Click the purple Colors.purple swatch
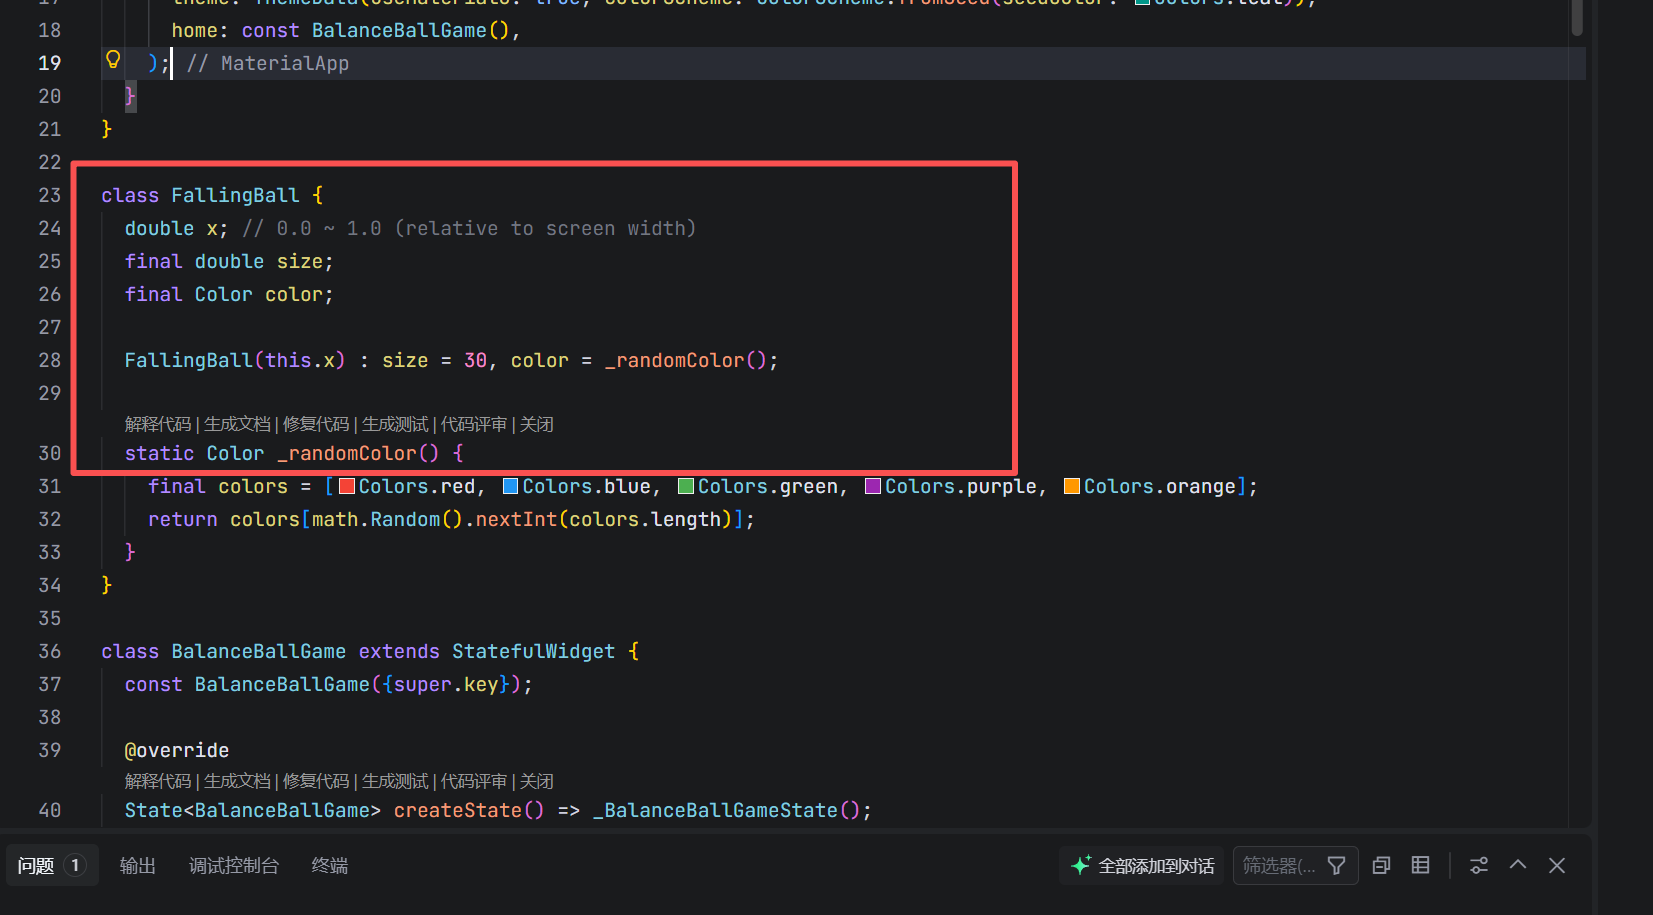 point(873,486)
